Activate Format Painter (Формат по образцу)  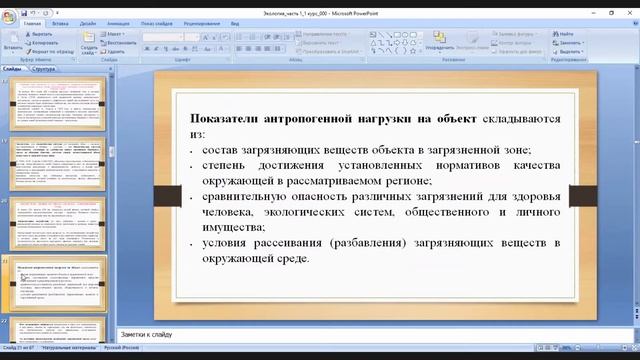point(50,52)
